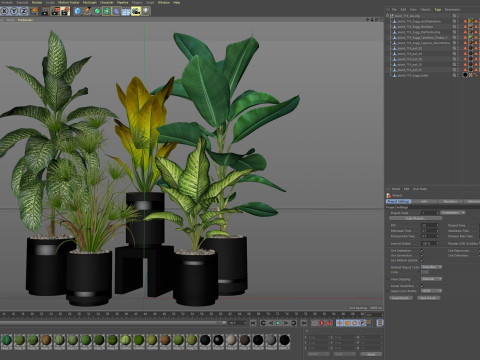Click Apply in the Coordinates Manager
Image resolution: width=480 pixels, height=360 pixels.
[x=371, y=354]
